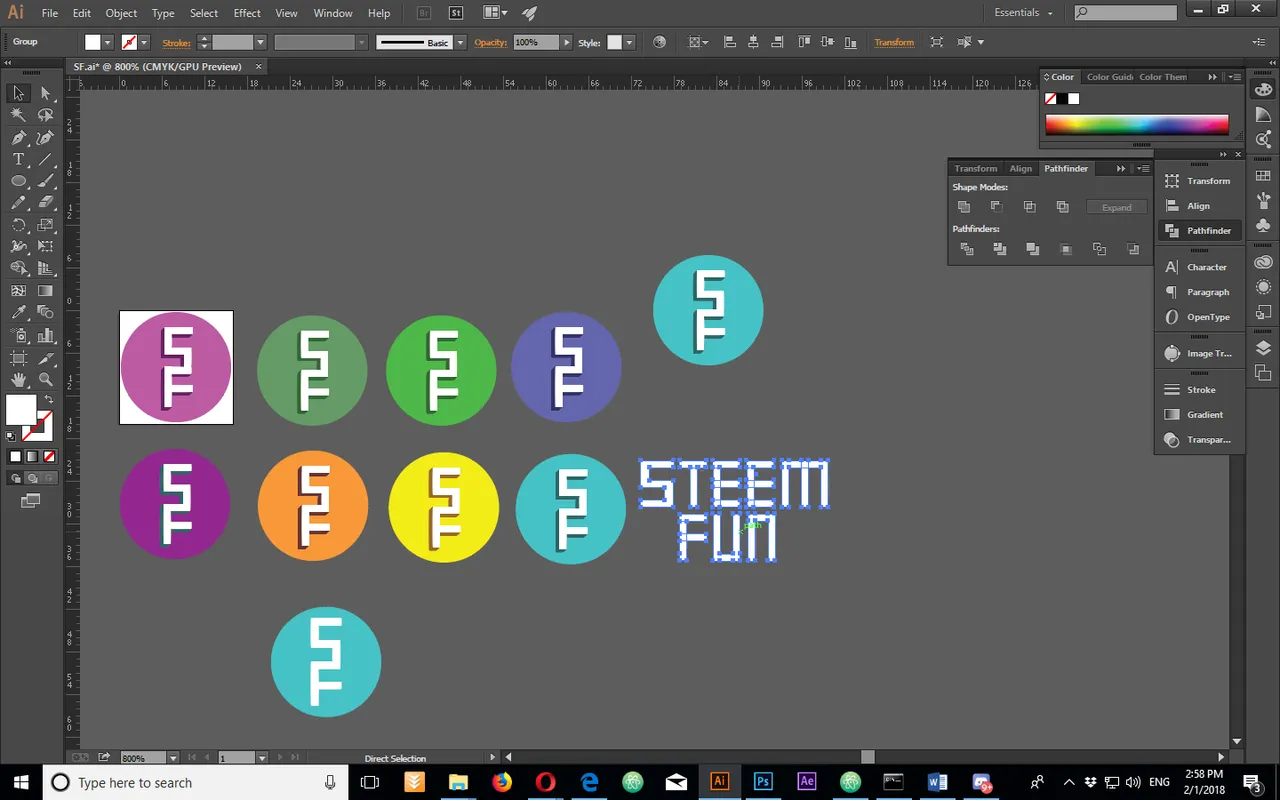Select the Pencil tool
Image resolution: width=1280 pixels, height=800 pixels.
18,203
